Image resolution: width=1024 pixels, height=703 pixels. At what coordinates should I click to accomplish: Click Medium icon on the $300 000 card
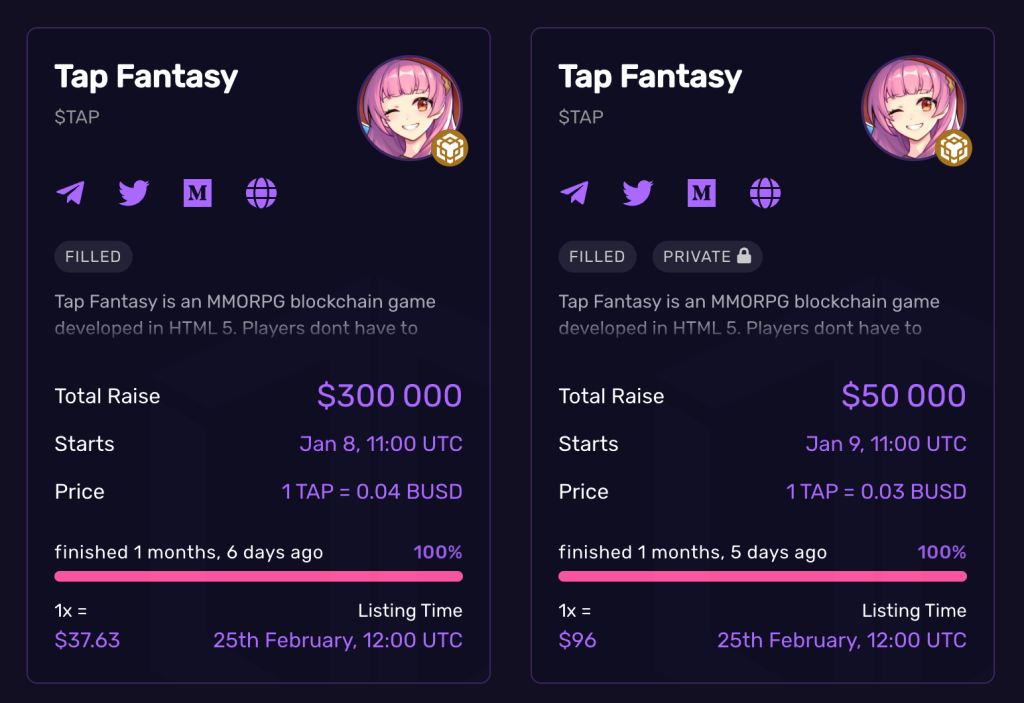197,193
